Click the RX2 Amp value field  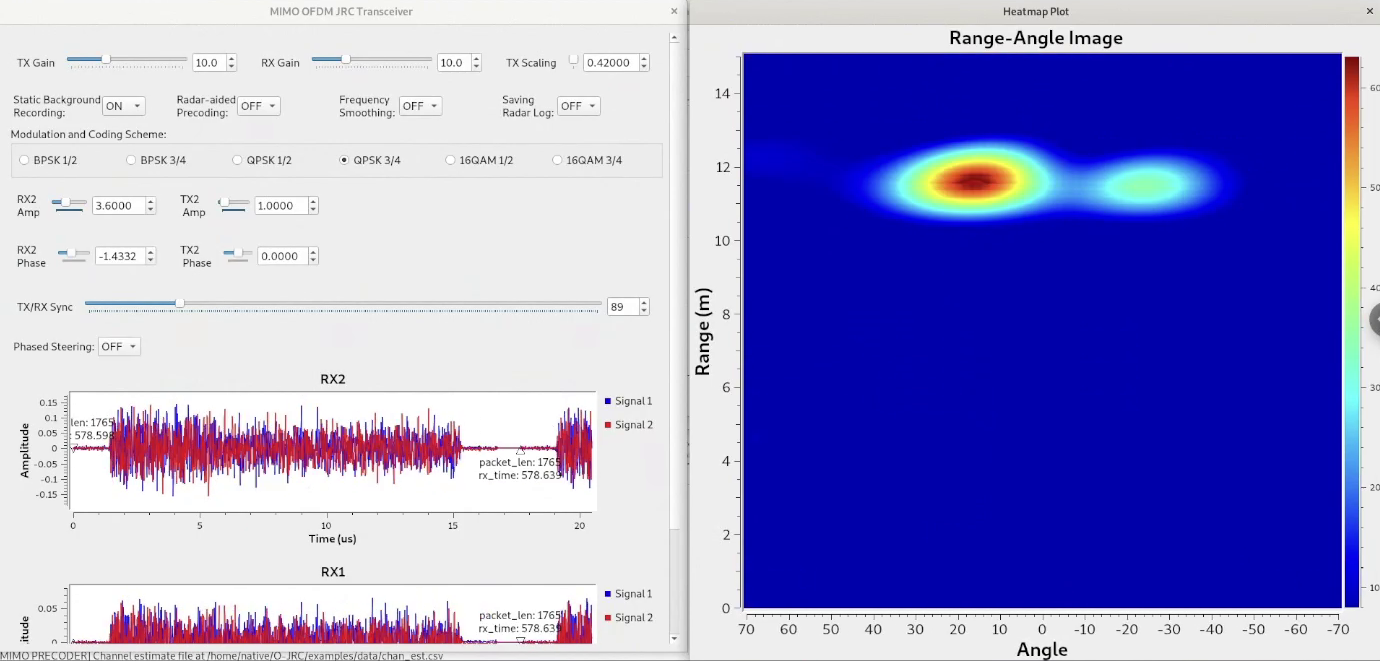tap(118, 206)
